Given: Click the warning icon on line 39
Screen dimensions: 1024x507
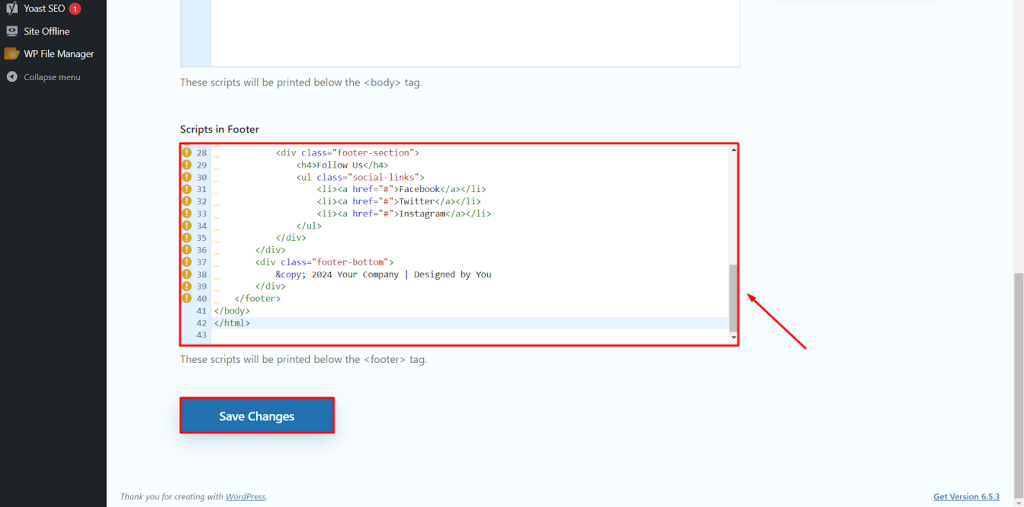Looking at the screenshot, I should click(187, 286).
